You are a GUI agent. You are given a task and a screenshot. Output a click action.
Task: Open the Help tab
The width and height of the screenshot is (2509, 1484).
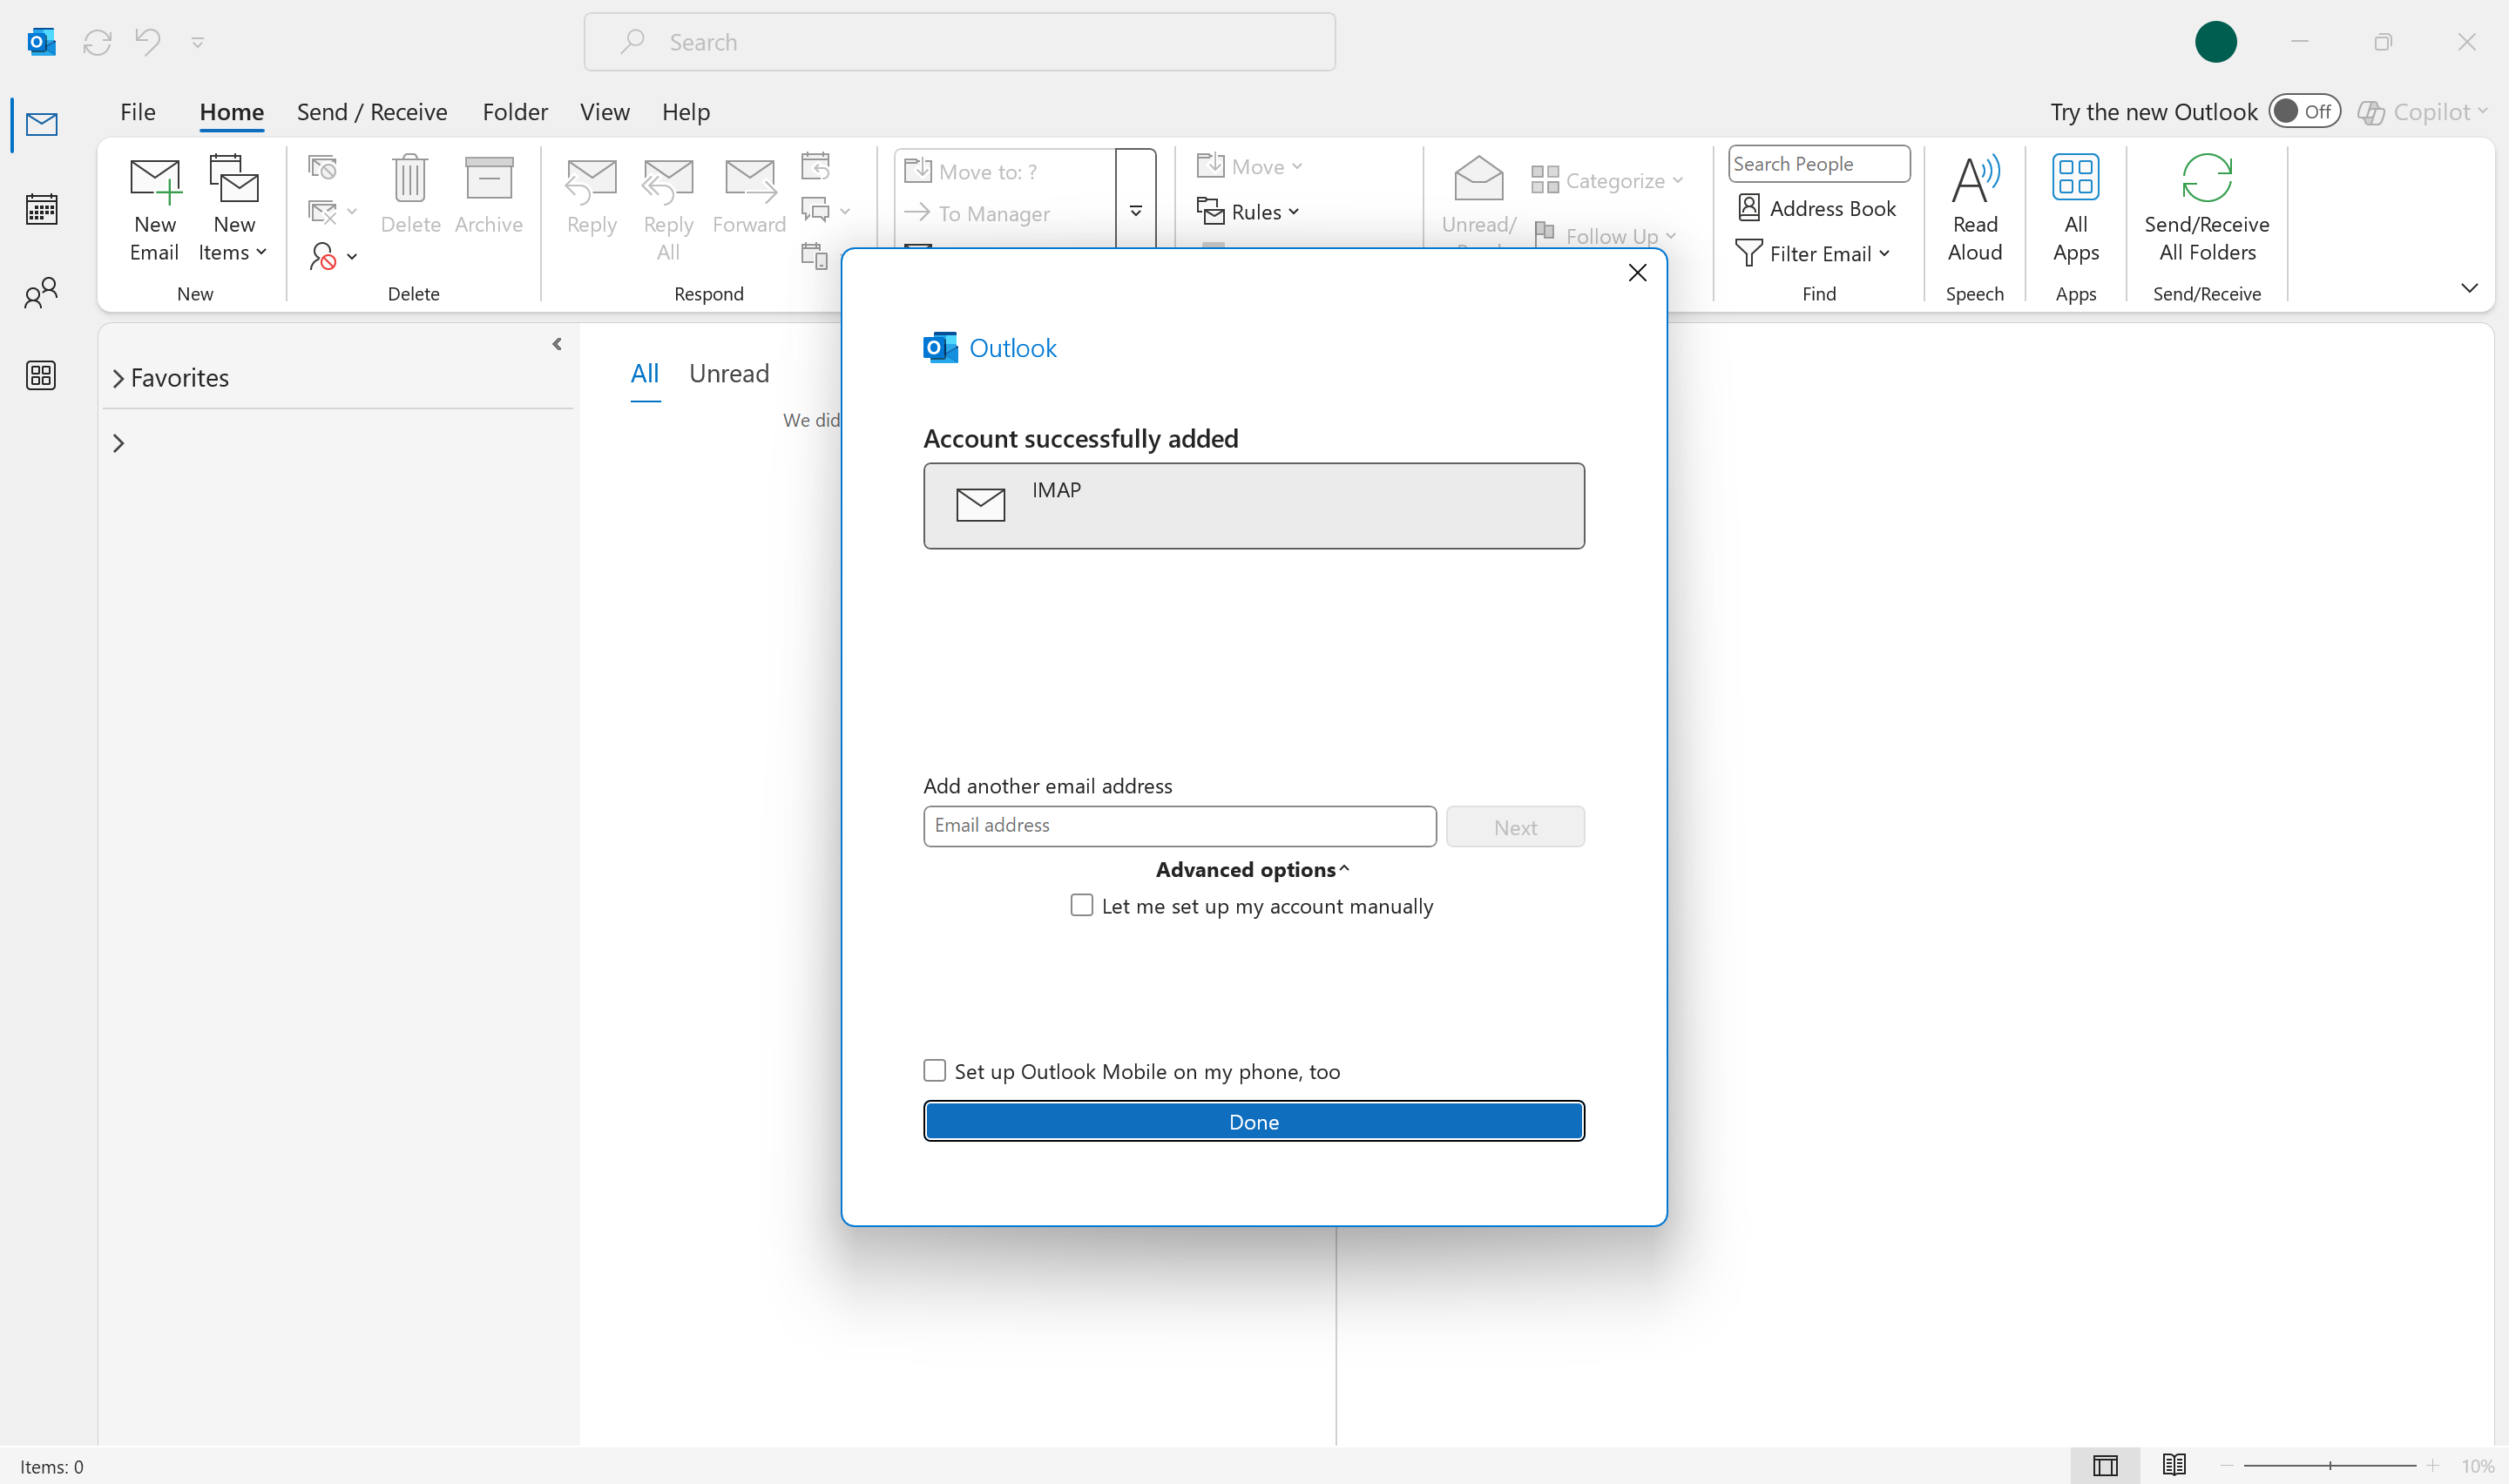[x=686, y=112]
